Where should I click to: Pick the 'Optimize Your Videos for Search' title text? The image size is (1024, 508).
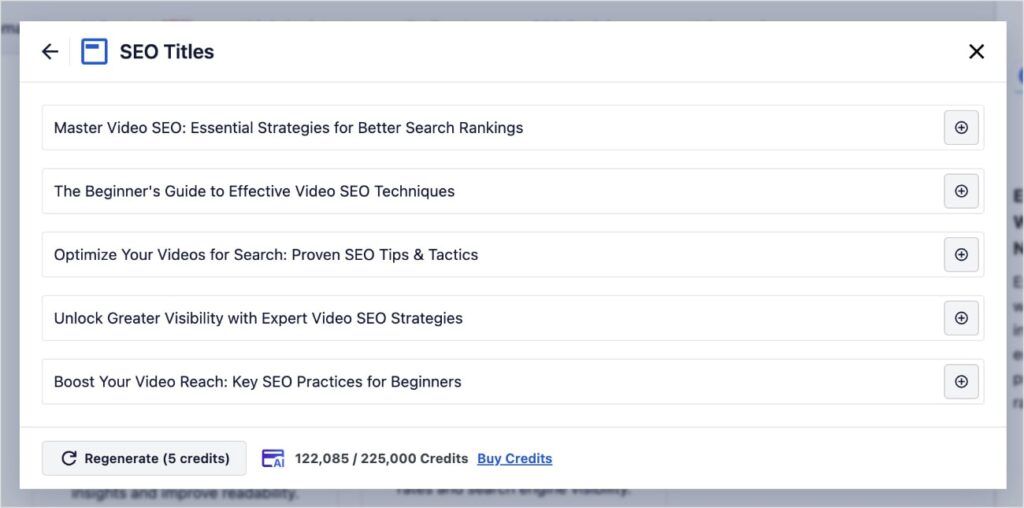[266, 255]
